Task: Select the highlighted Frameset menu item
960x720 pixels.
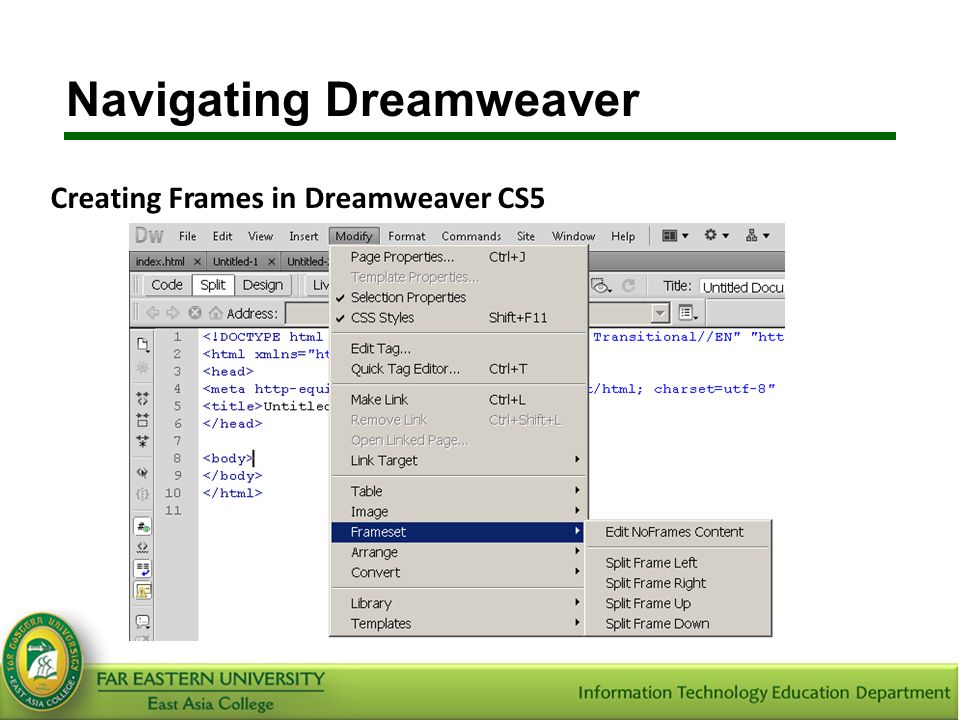Action: point(459,531)
